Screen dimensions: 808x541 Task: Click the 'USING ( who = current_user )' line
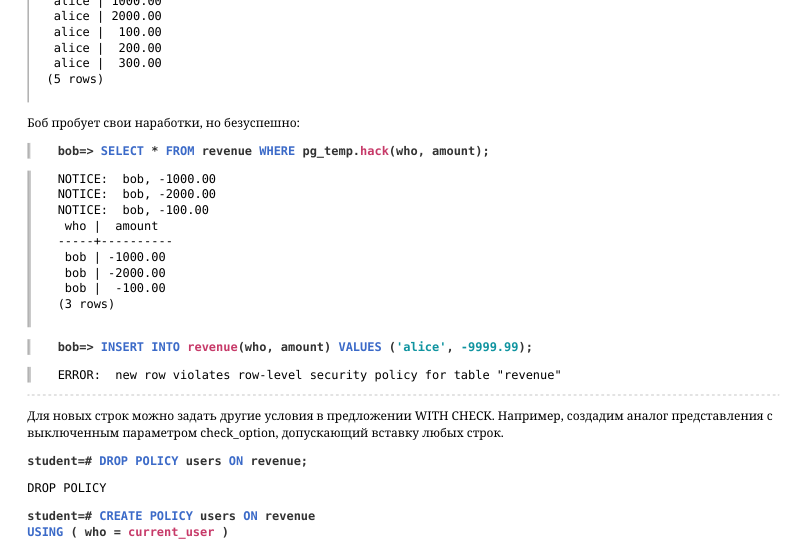click(x=128, y=532)
